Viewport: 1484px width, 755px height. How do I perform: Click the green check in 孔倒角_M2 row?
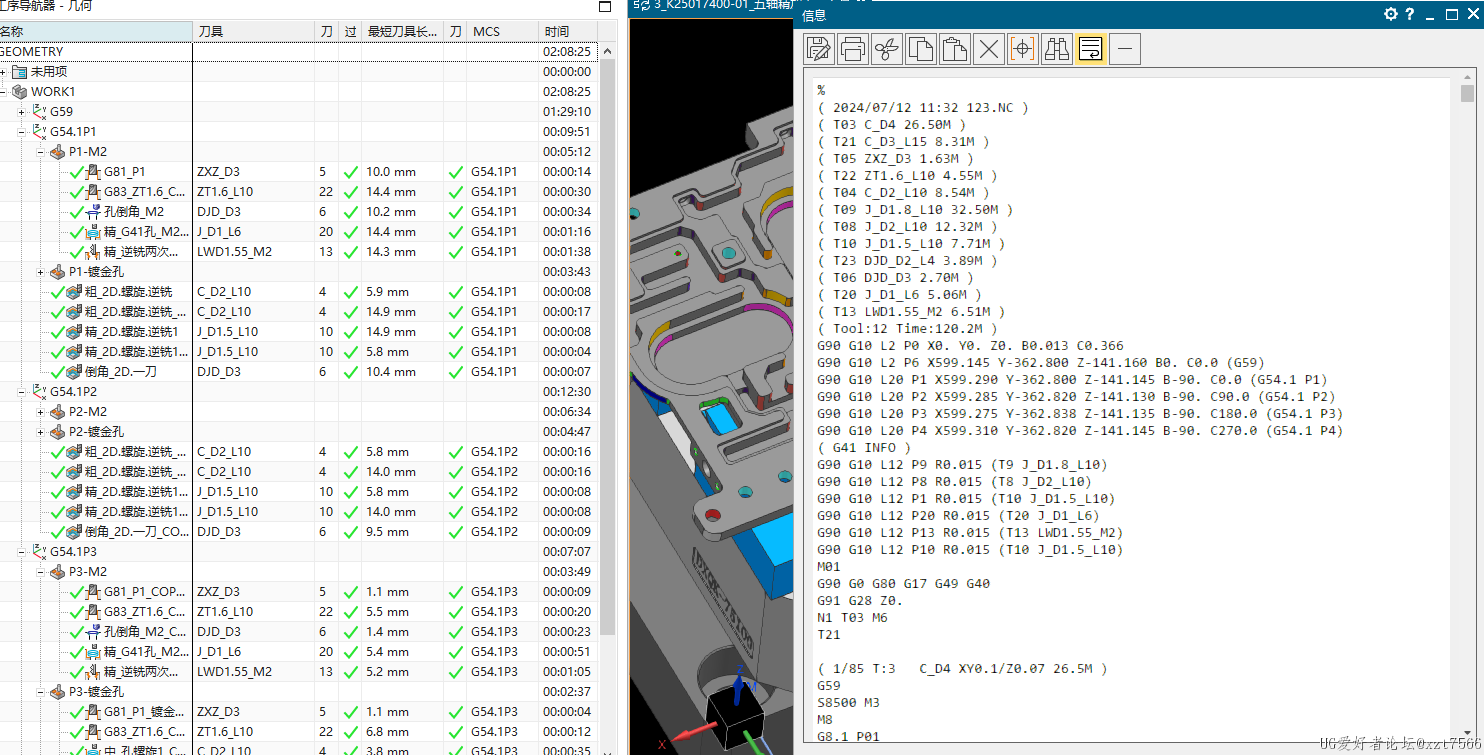tap(351, 211)
